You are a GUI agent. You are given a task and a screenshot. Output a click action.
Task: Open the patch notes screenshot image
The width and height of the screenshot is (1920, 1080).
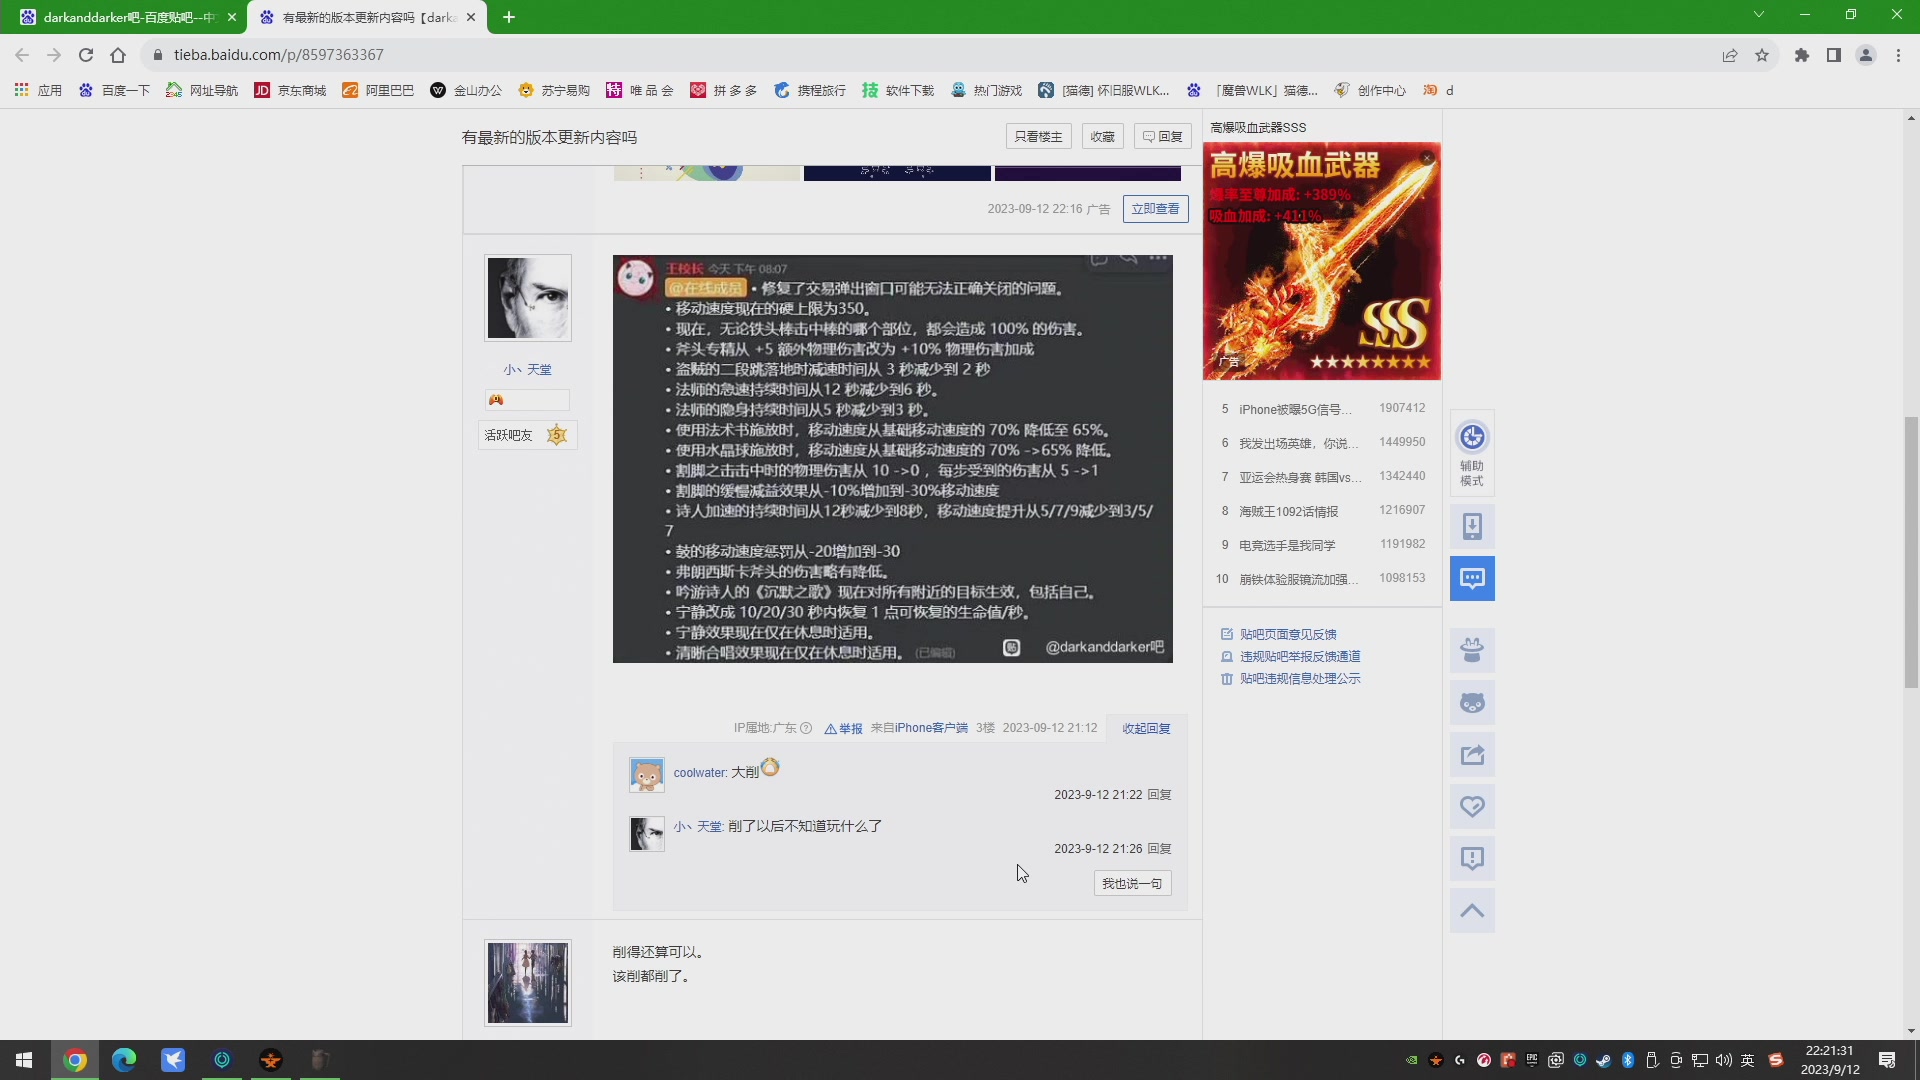(x=892, y=459)
